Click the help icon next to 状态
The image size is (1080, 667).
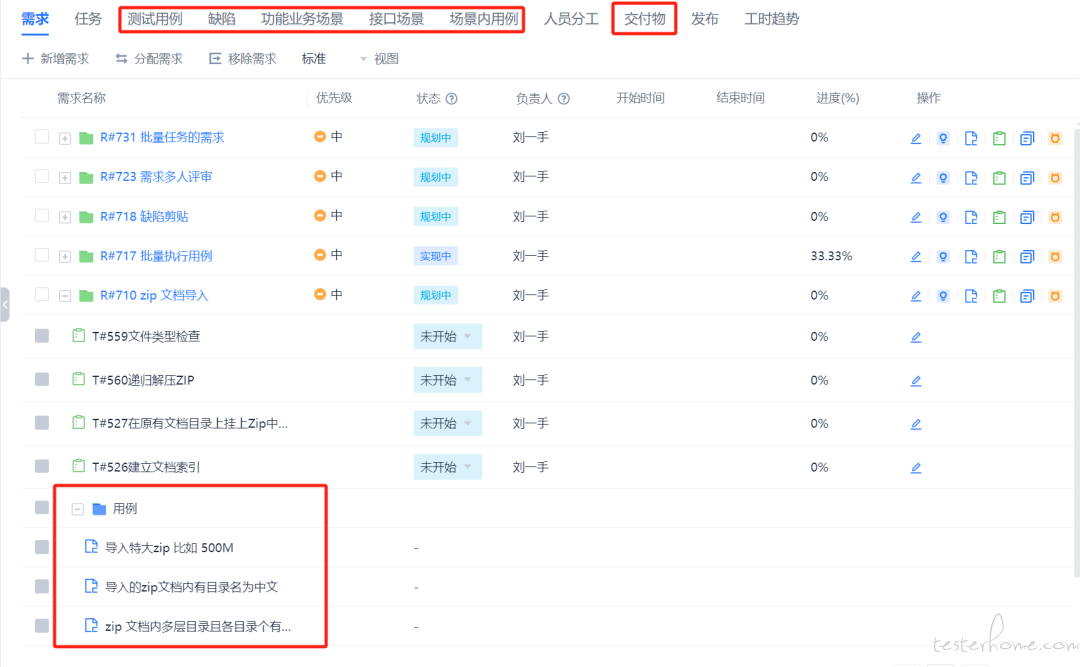click(451, 99)
